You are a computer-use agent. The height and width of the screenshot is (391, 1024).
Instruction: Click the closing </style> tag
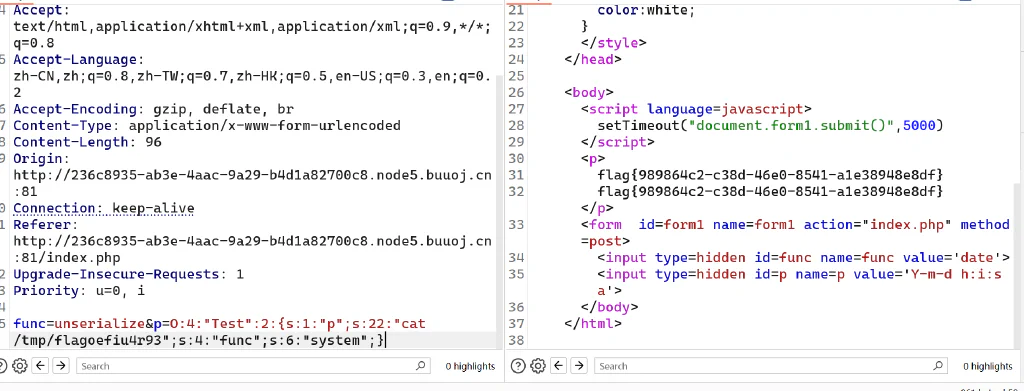click(x=613, y=43)
